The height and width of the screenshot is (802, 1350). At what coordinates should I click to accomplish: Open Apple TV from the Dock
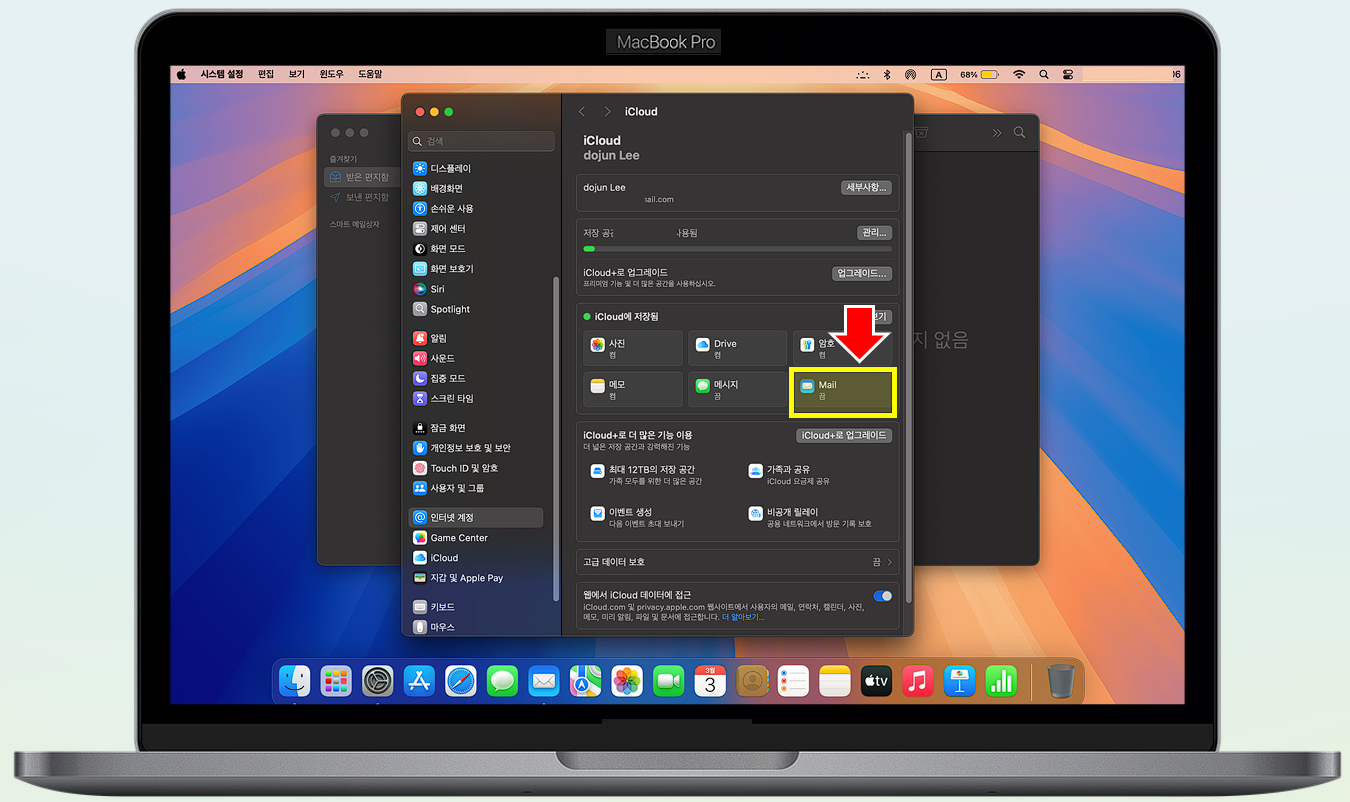(x=876, y=682)
